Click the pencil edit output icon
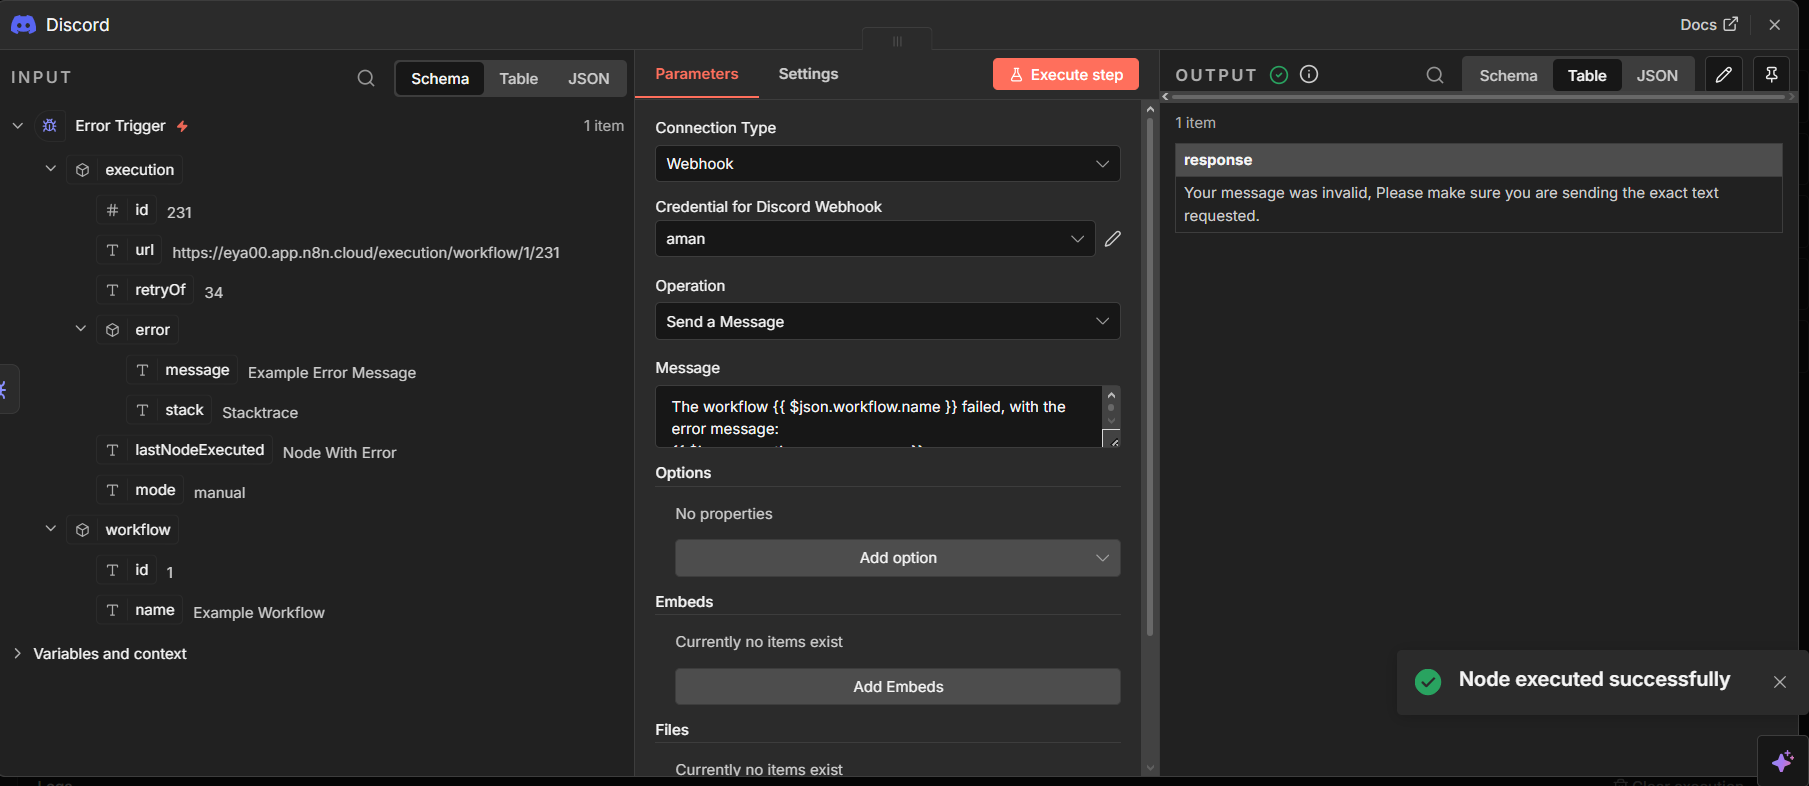1809x786 pixels. point(1723,75)
